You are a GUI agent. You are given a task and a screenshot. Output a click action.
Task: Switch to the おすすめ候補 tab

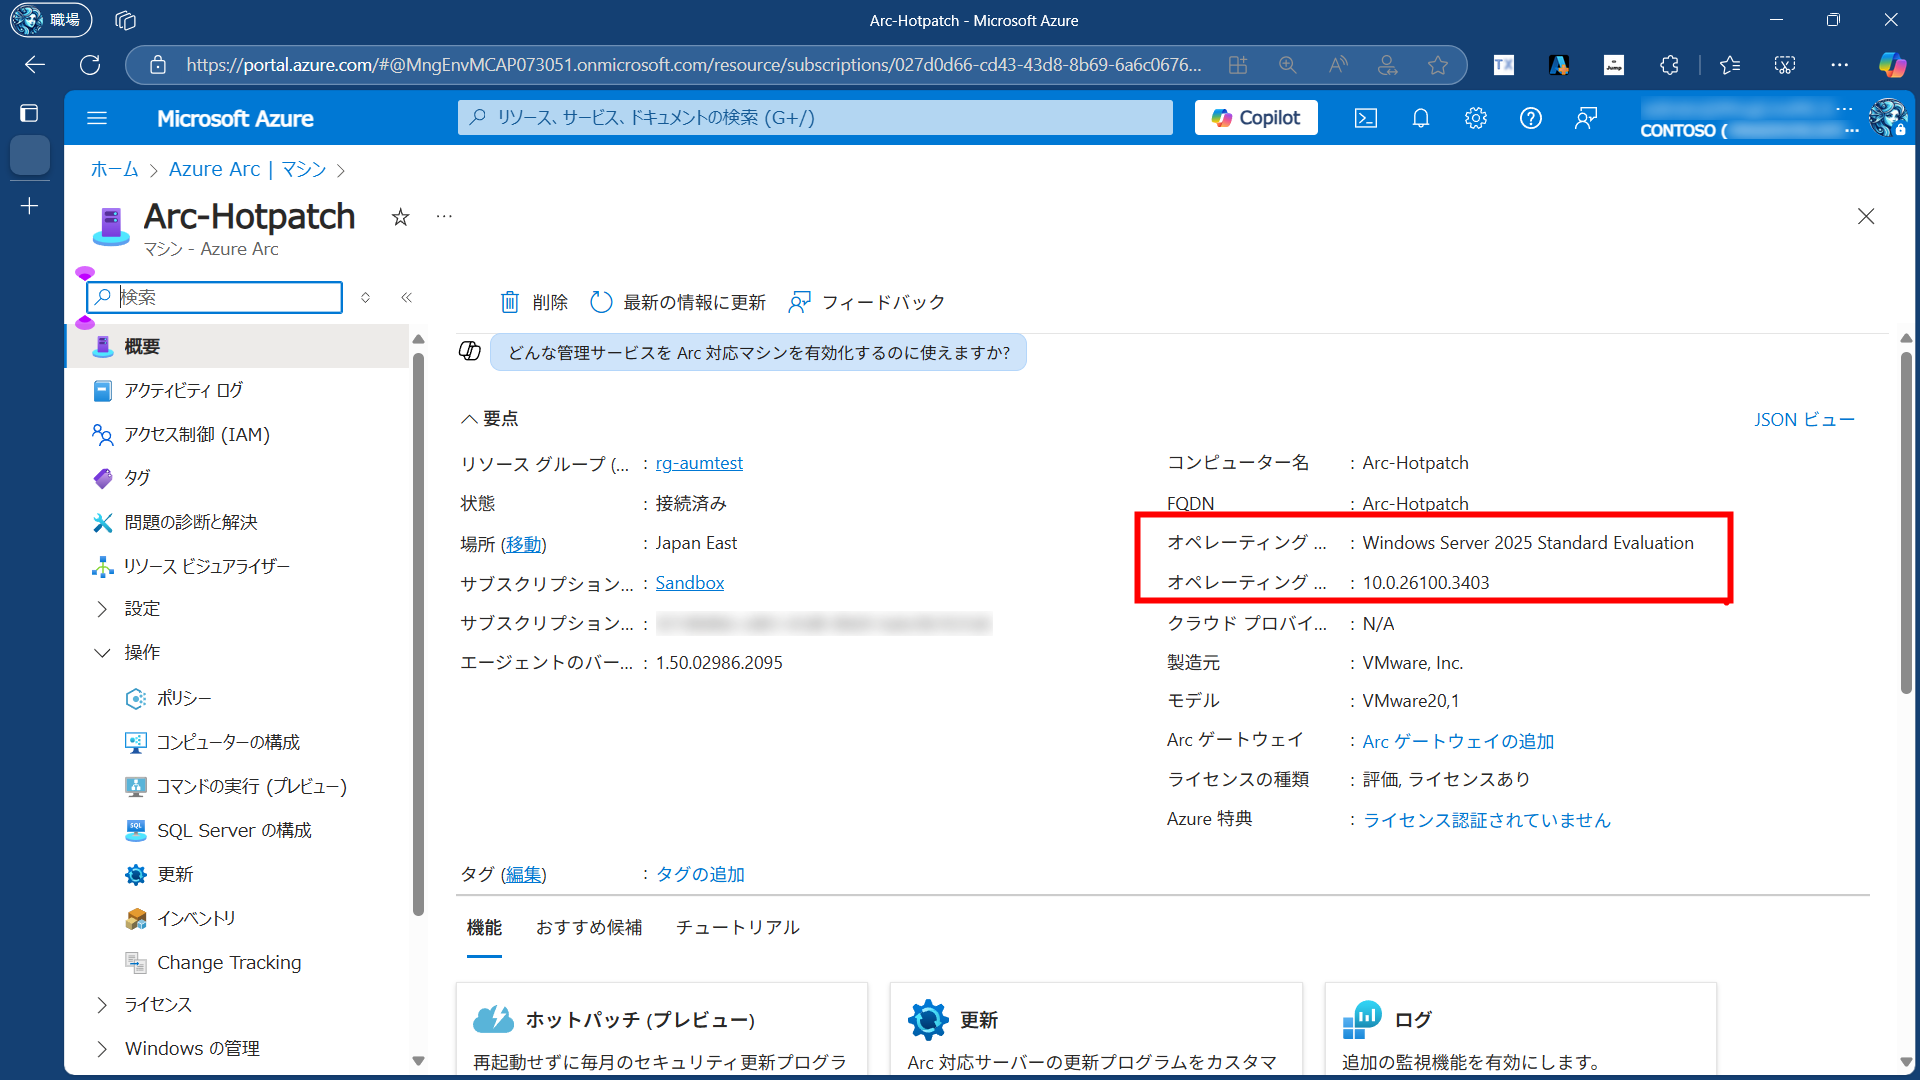(x=589, y=927)
